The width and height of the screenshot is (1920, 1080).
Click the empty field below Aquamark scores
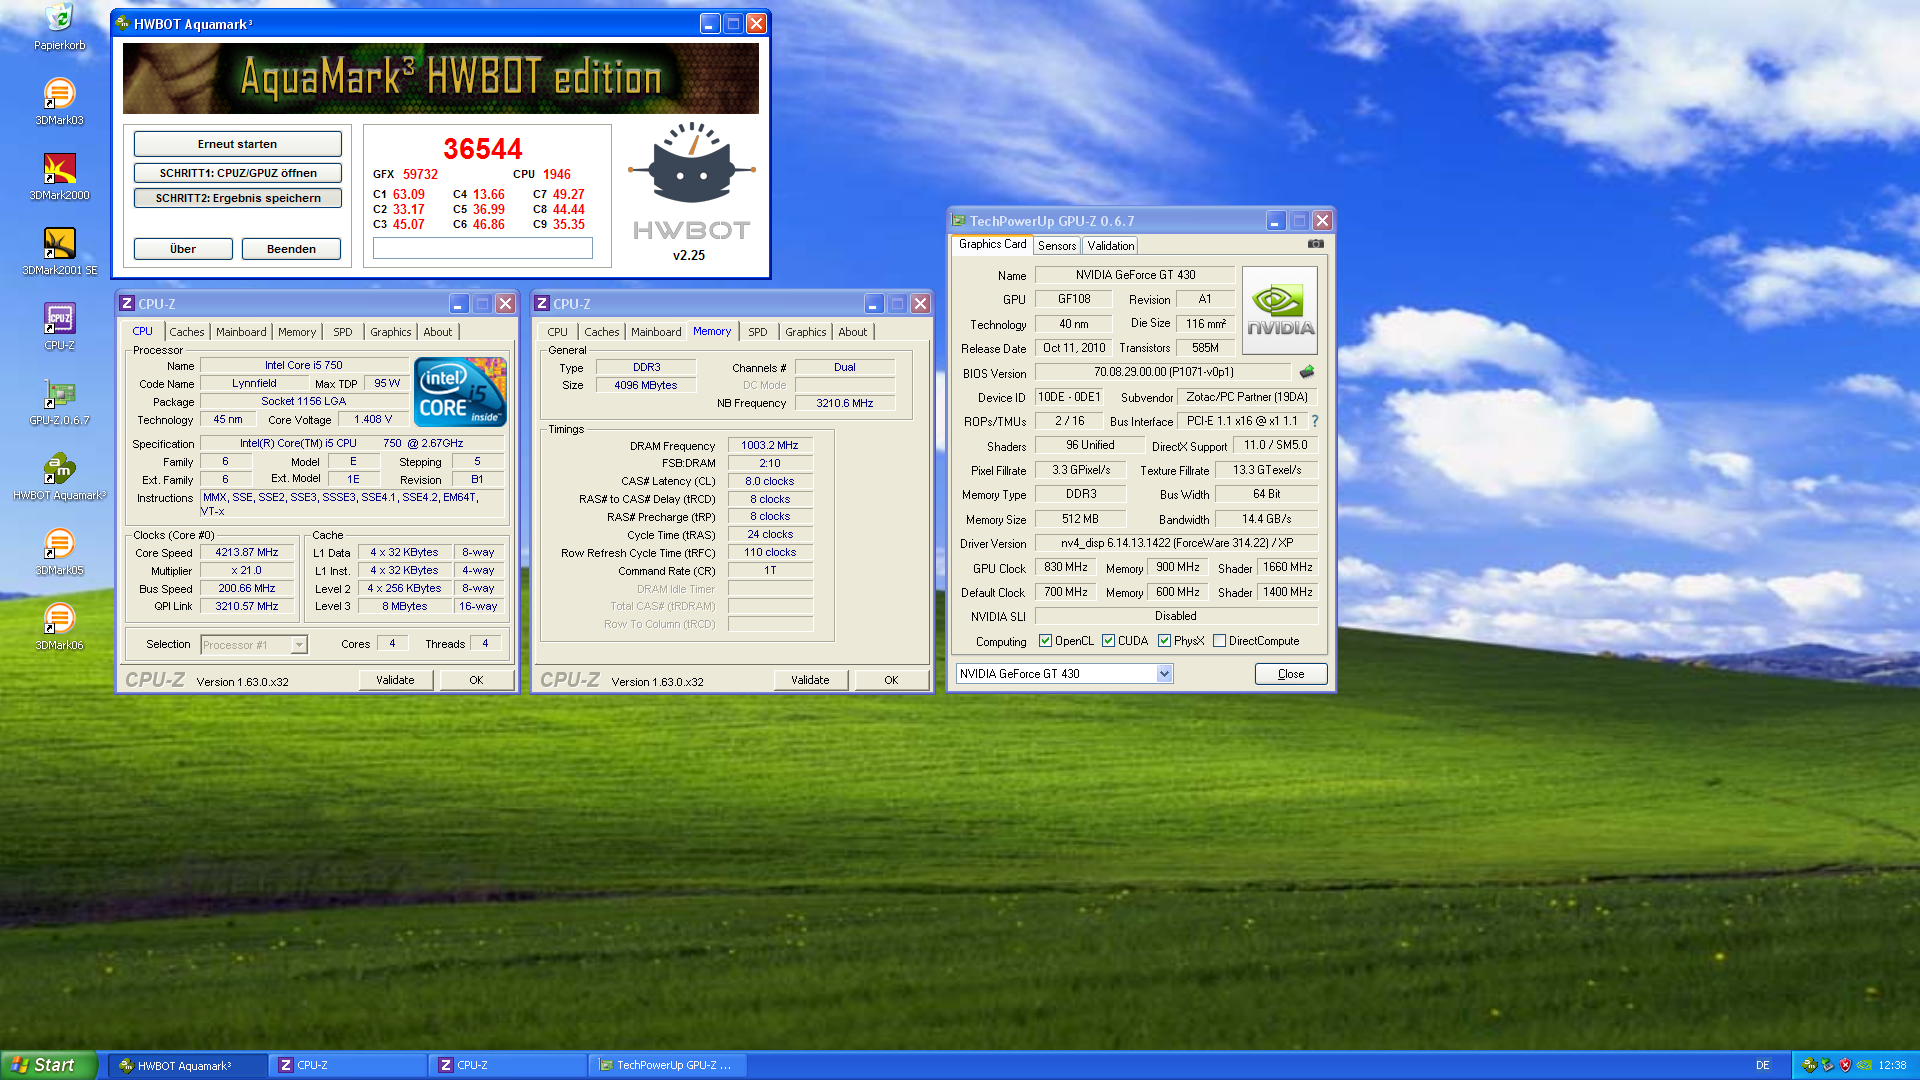coord(483,248)
